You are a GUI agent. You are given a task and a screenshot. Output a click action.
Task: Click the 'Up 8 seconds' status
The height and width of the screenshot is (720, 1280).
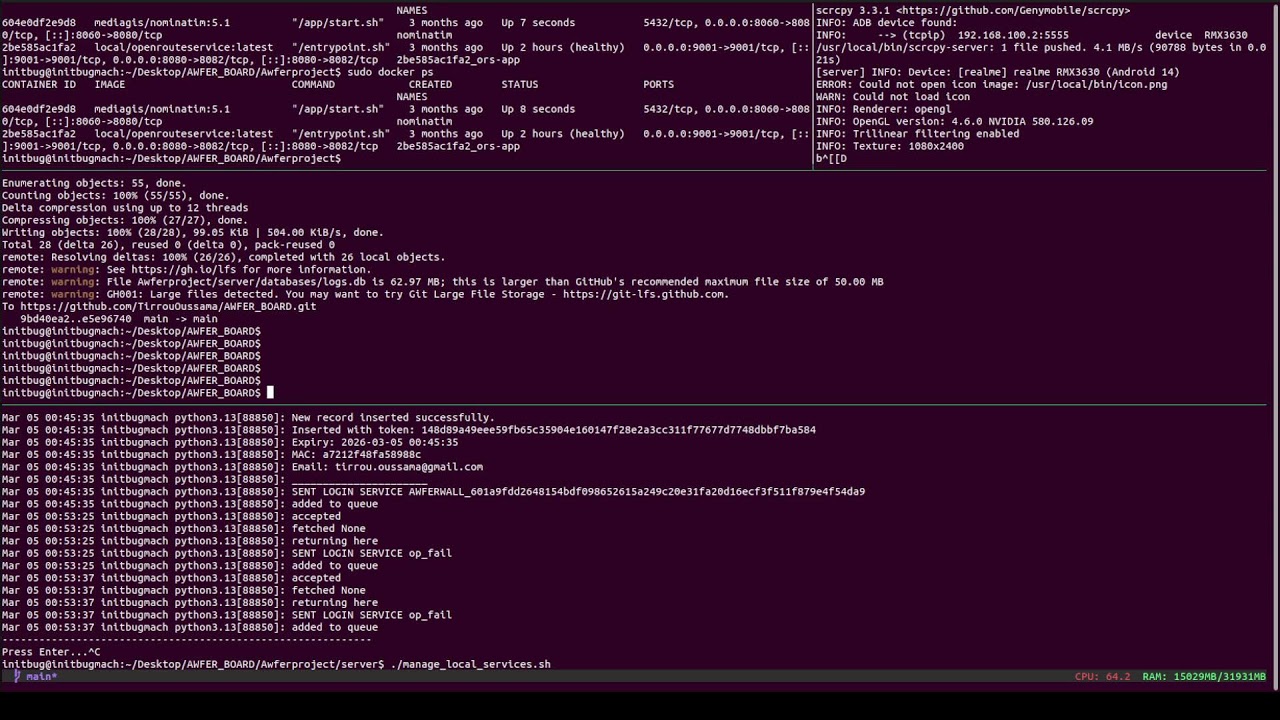click(x=538, y=109)
